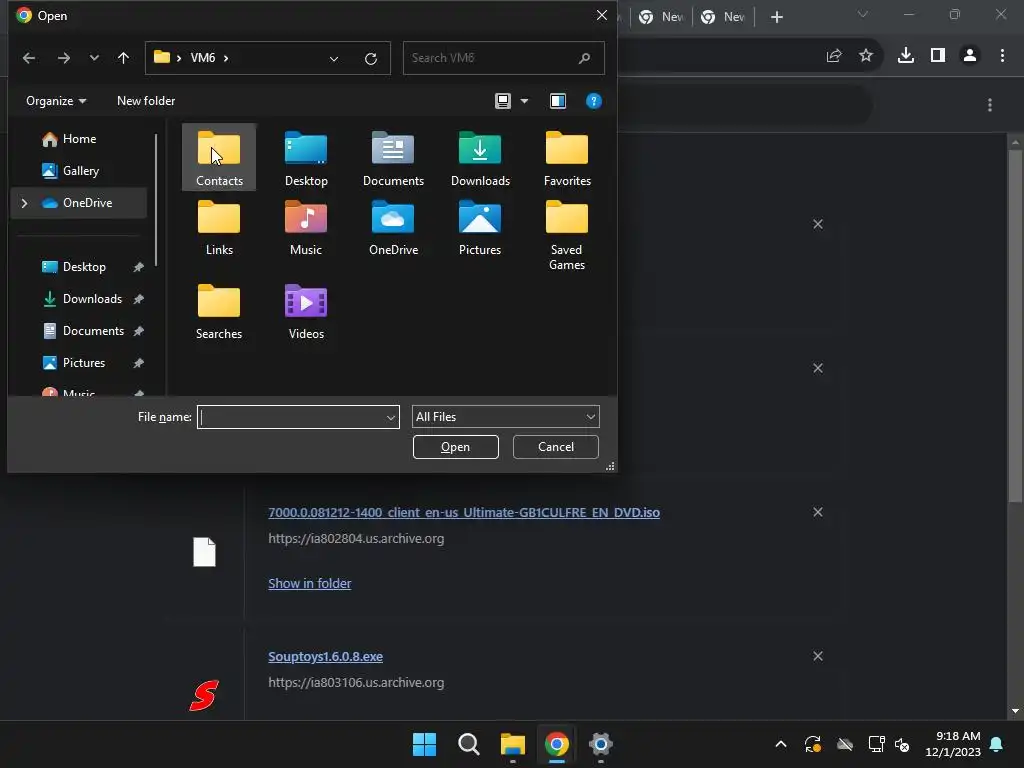Open the Saved Games folder
Image resolution: width=1024 pixels, height=768 pixels.
567,235
